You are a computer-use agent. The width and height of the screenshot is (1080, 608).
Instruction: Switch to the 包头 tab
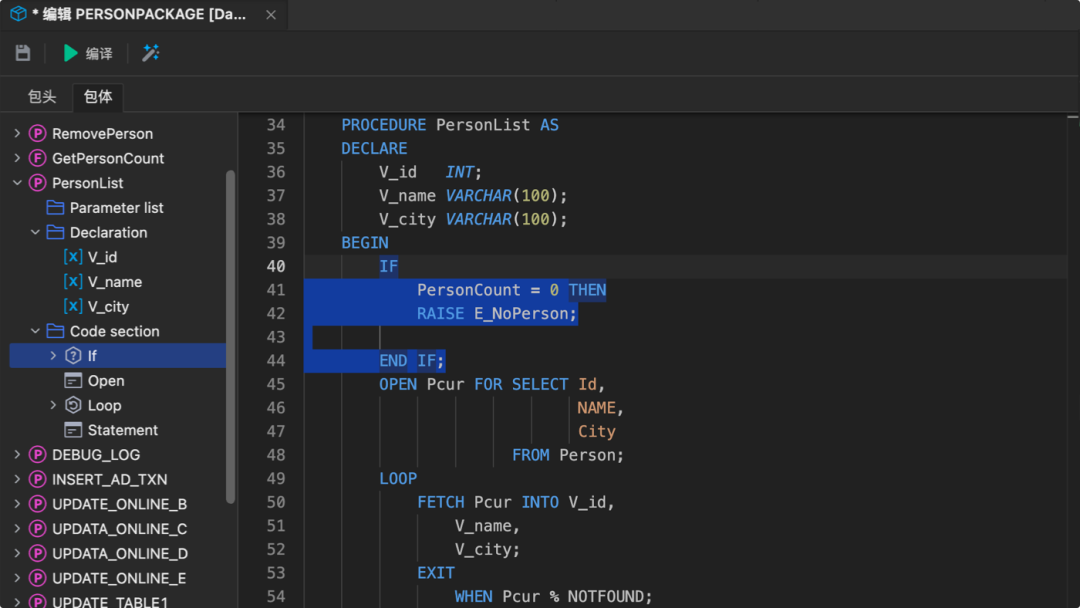pos(42,97)
